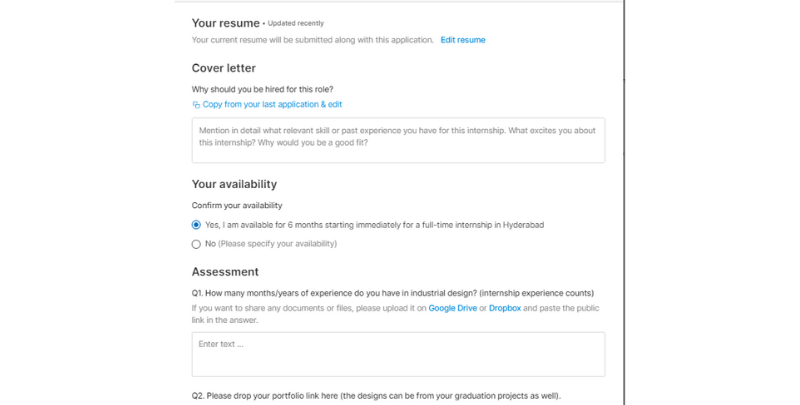Open the Dropbox link
The image size is (800, 405).
505,308
